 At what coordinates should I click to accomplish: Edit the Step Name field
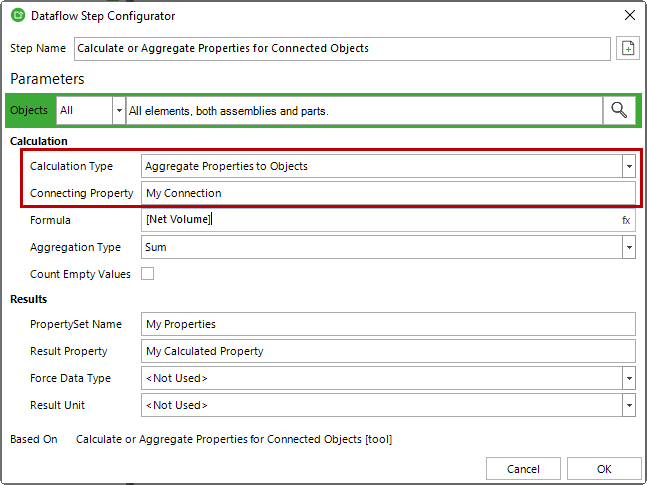tap(342, 48)
